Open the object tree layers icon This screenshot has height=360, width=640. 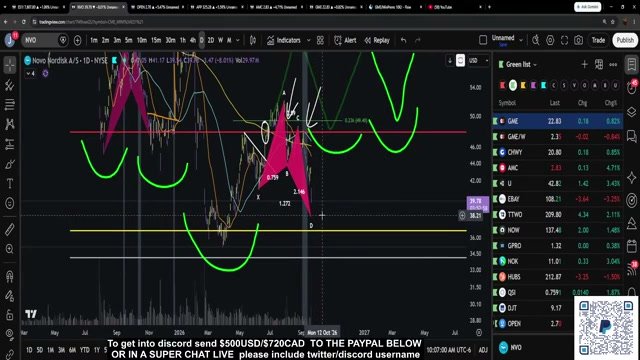(x=631, y=112)
